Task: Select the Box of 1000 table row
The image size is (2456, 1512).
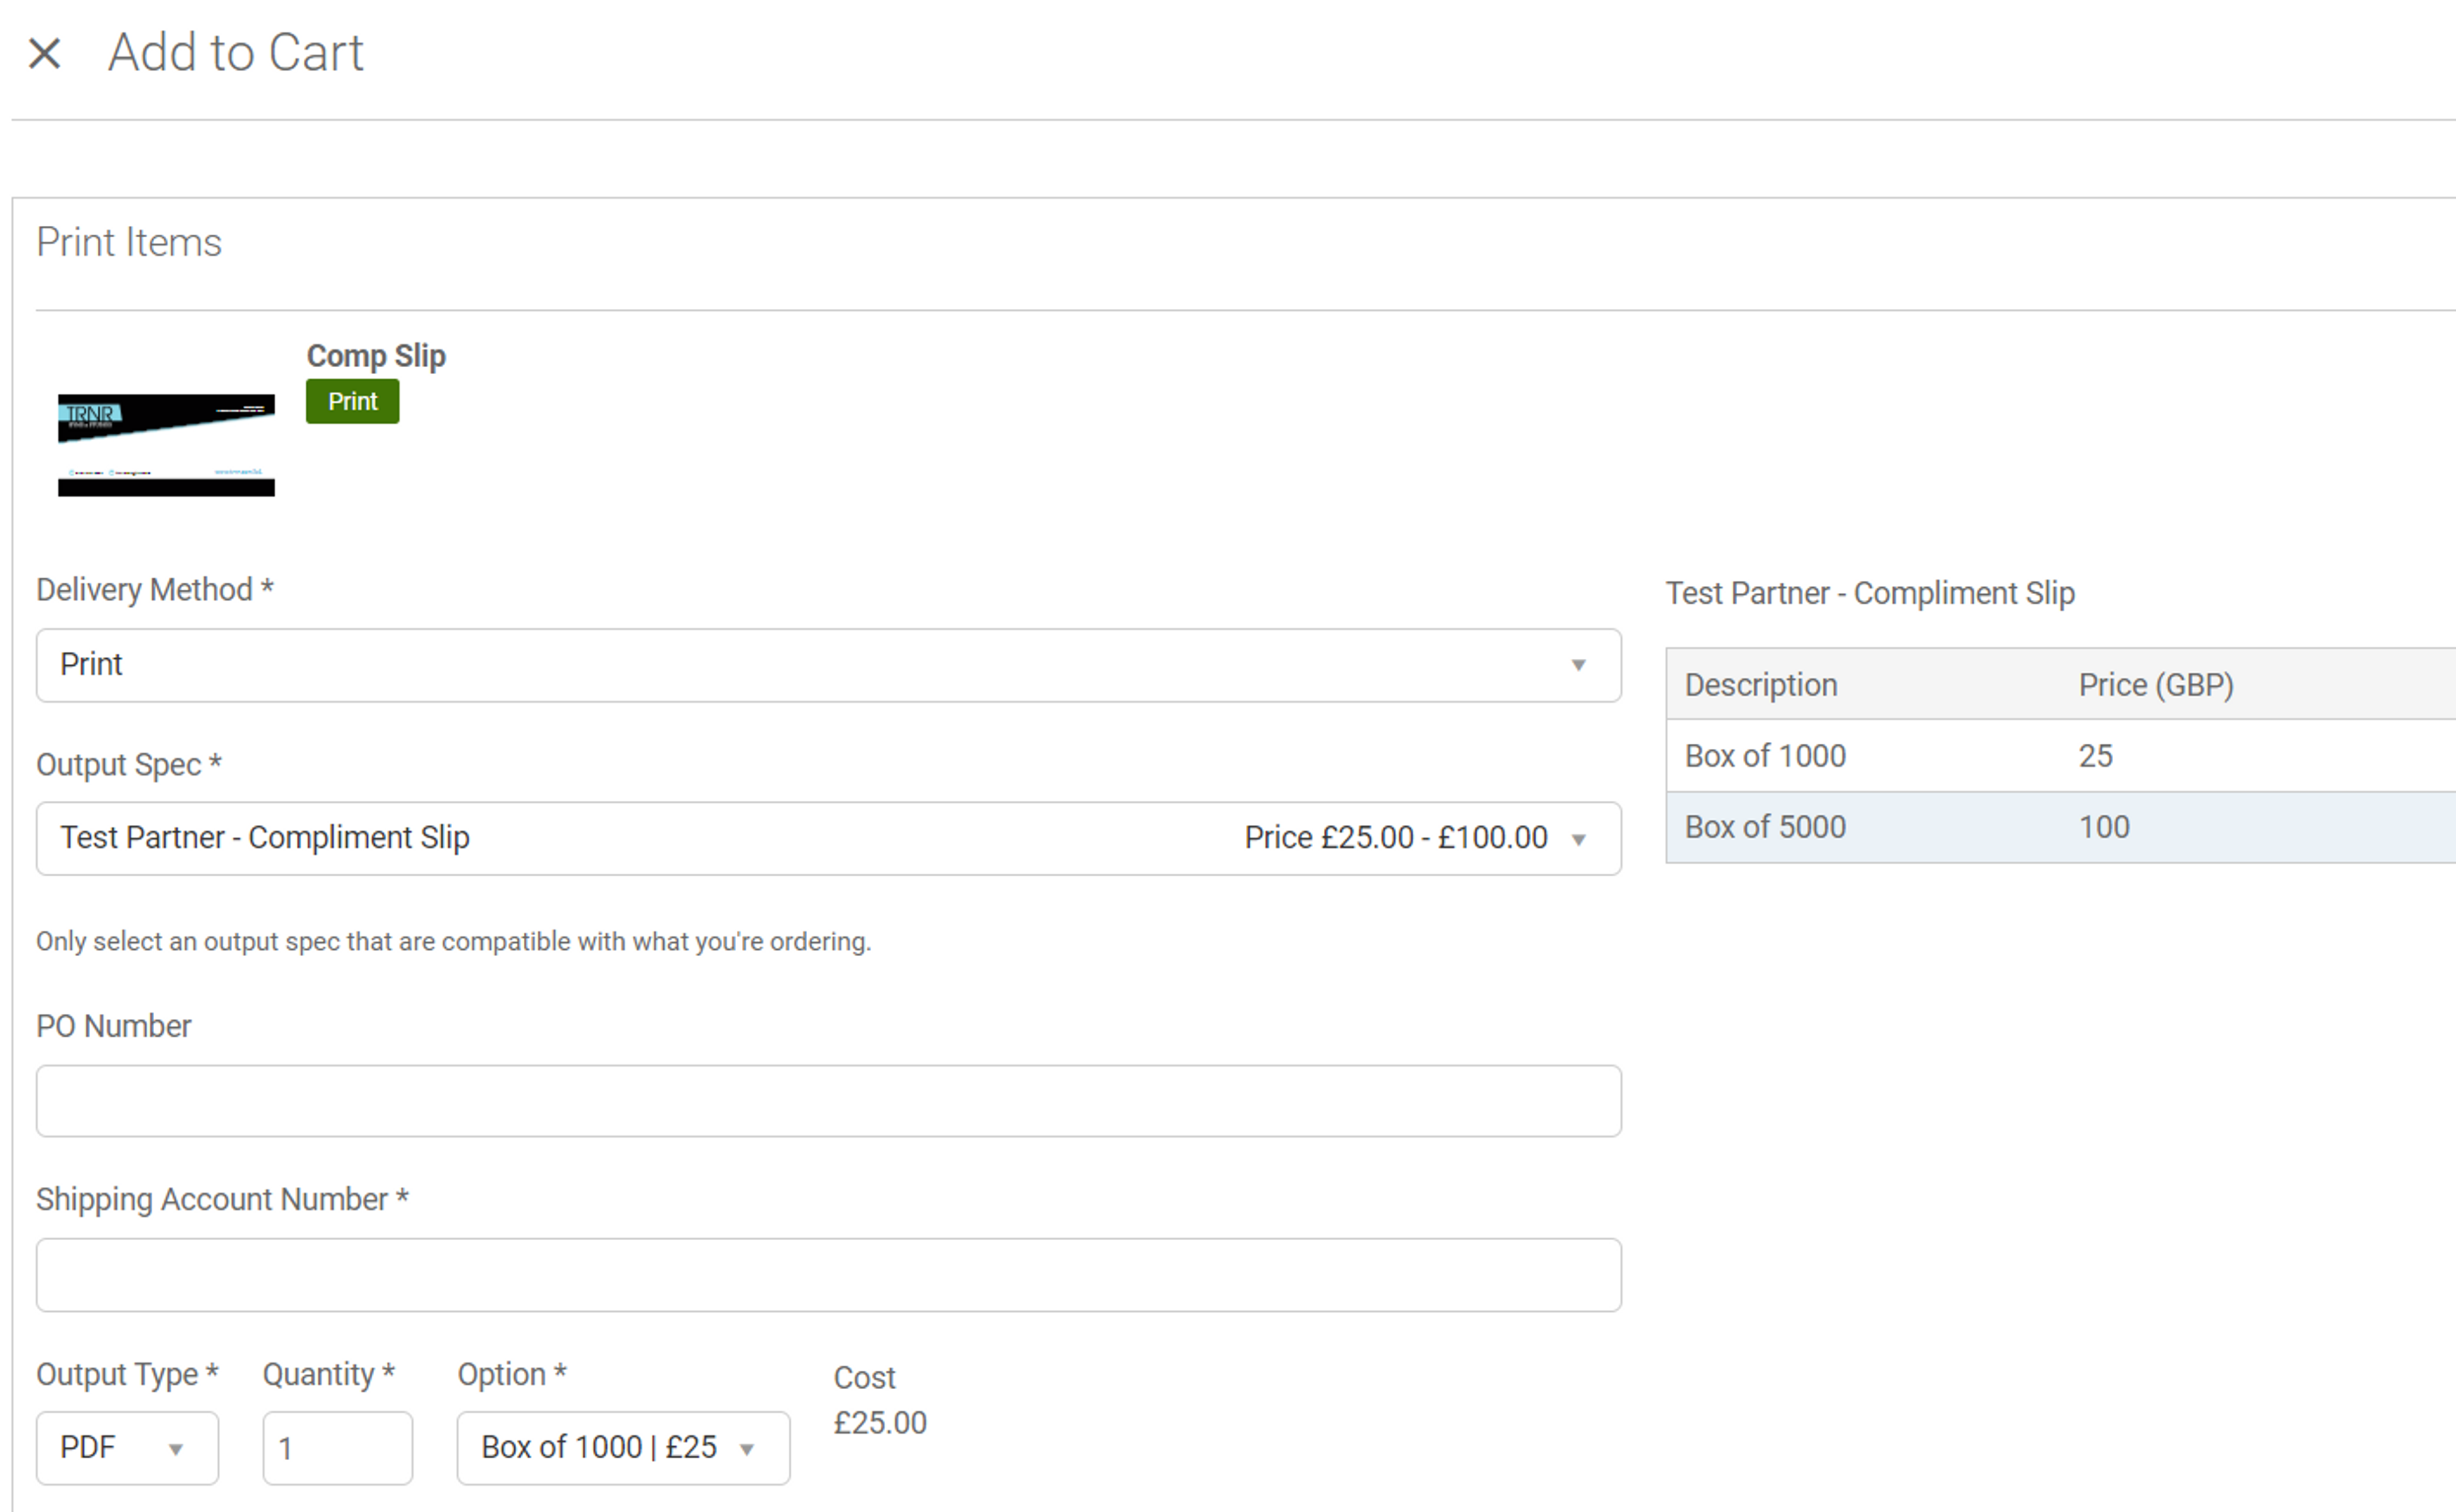Action: pos(2060,756)
